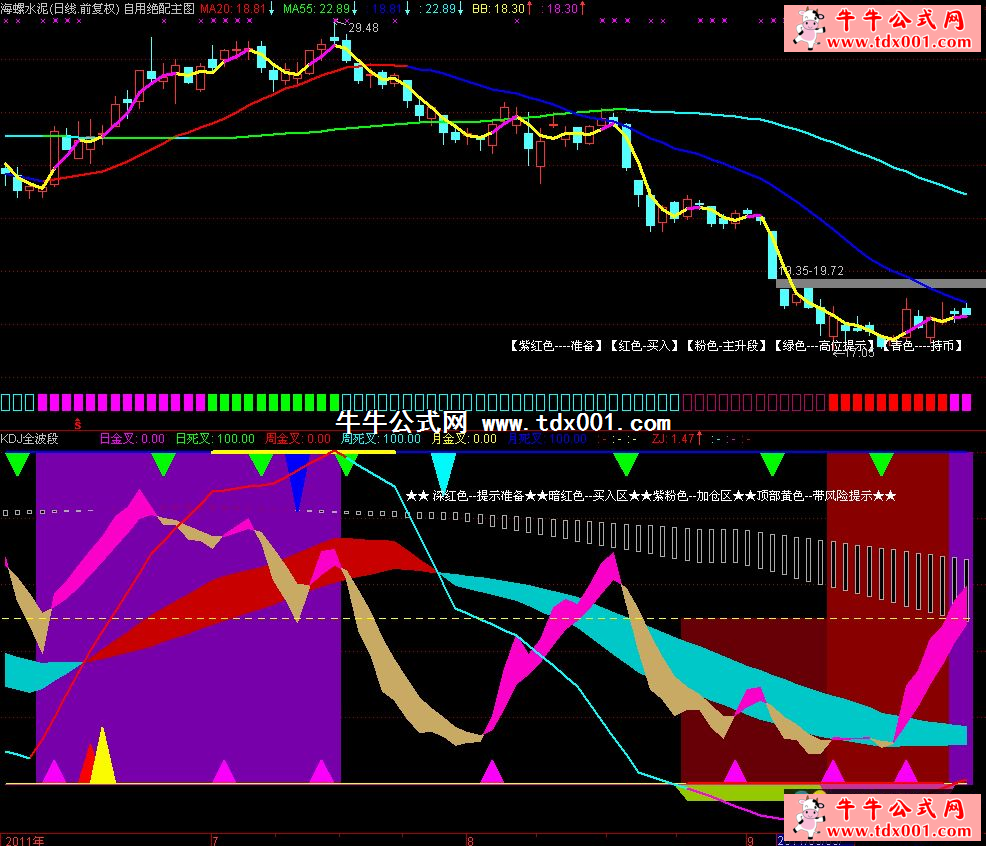Click the 日死叉 100.00 indicator reading
The image size is (986, 846).
[214, 438]
